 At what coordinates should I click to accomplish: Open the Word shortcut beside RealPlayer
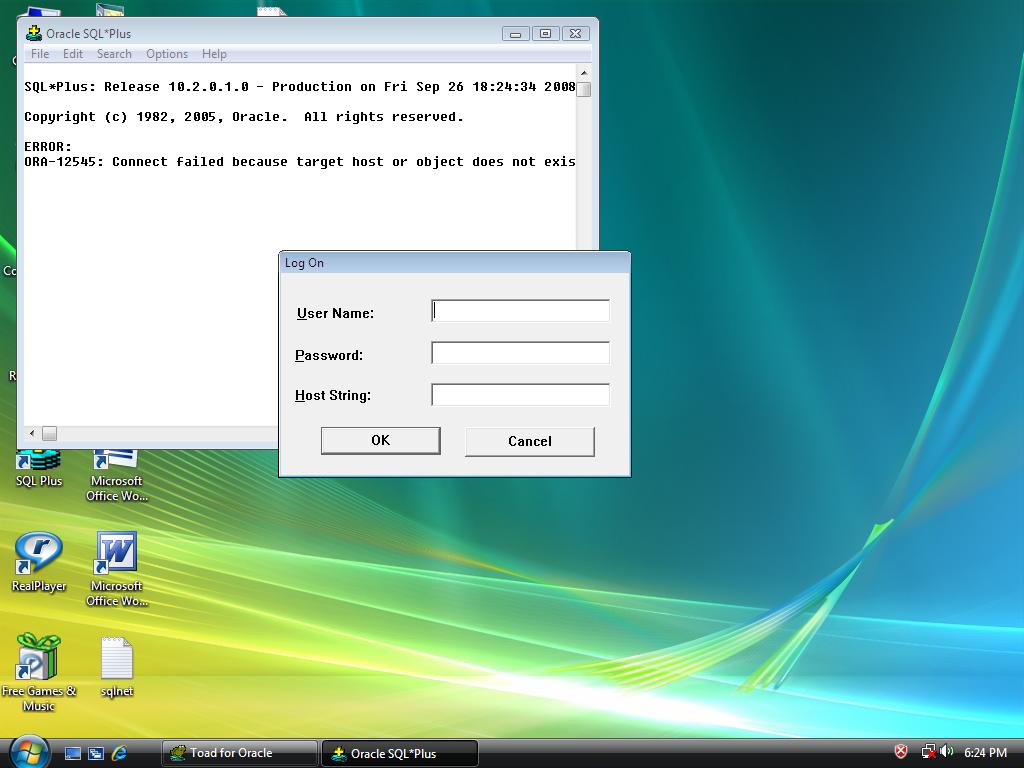(x=116, y=555)
